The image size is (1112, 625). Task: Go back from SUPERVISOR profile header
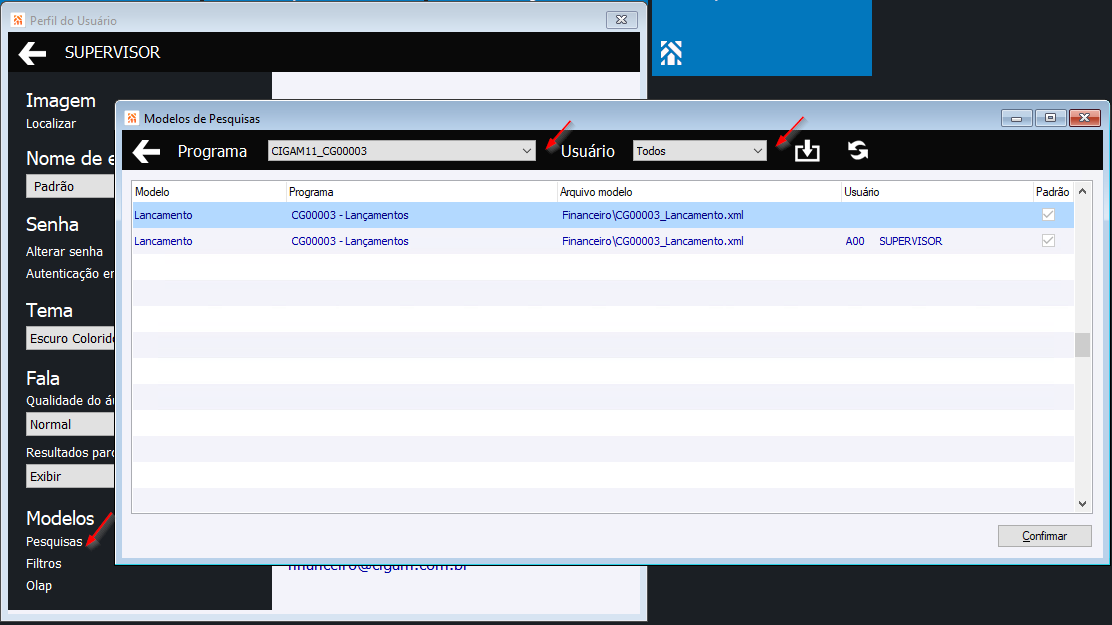(x=32, y=53)
